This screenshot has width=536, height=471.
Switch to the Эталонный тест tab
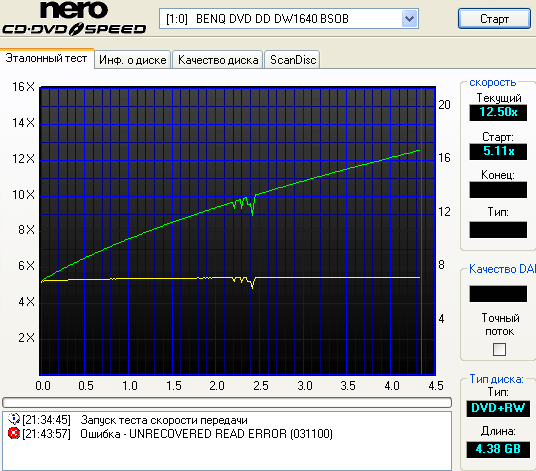46,58
